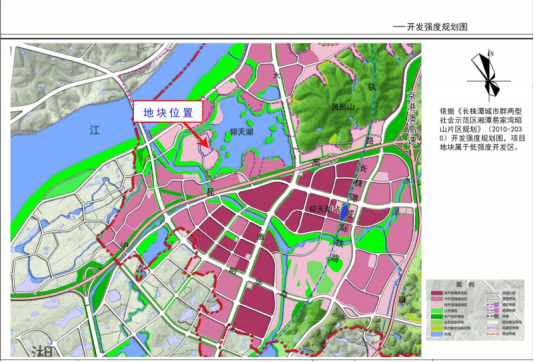Click the 仰天湖站 station label

click(324, 209)
